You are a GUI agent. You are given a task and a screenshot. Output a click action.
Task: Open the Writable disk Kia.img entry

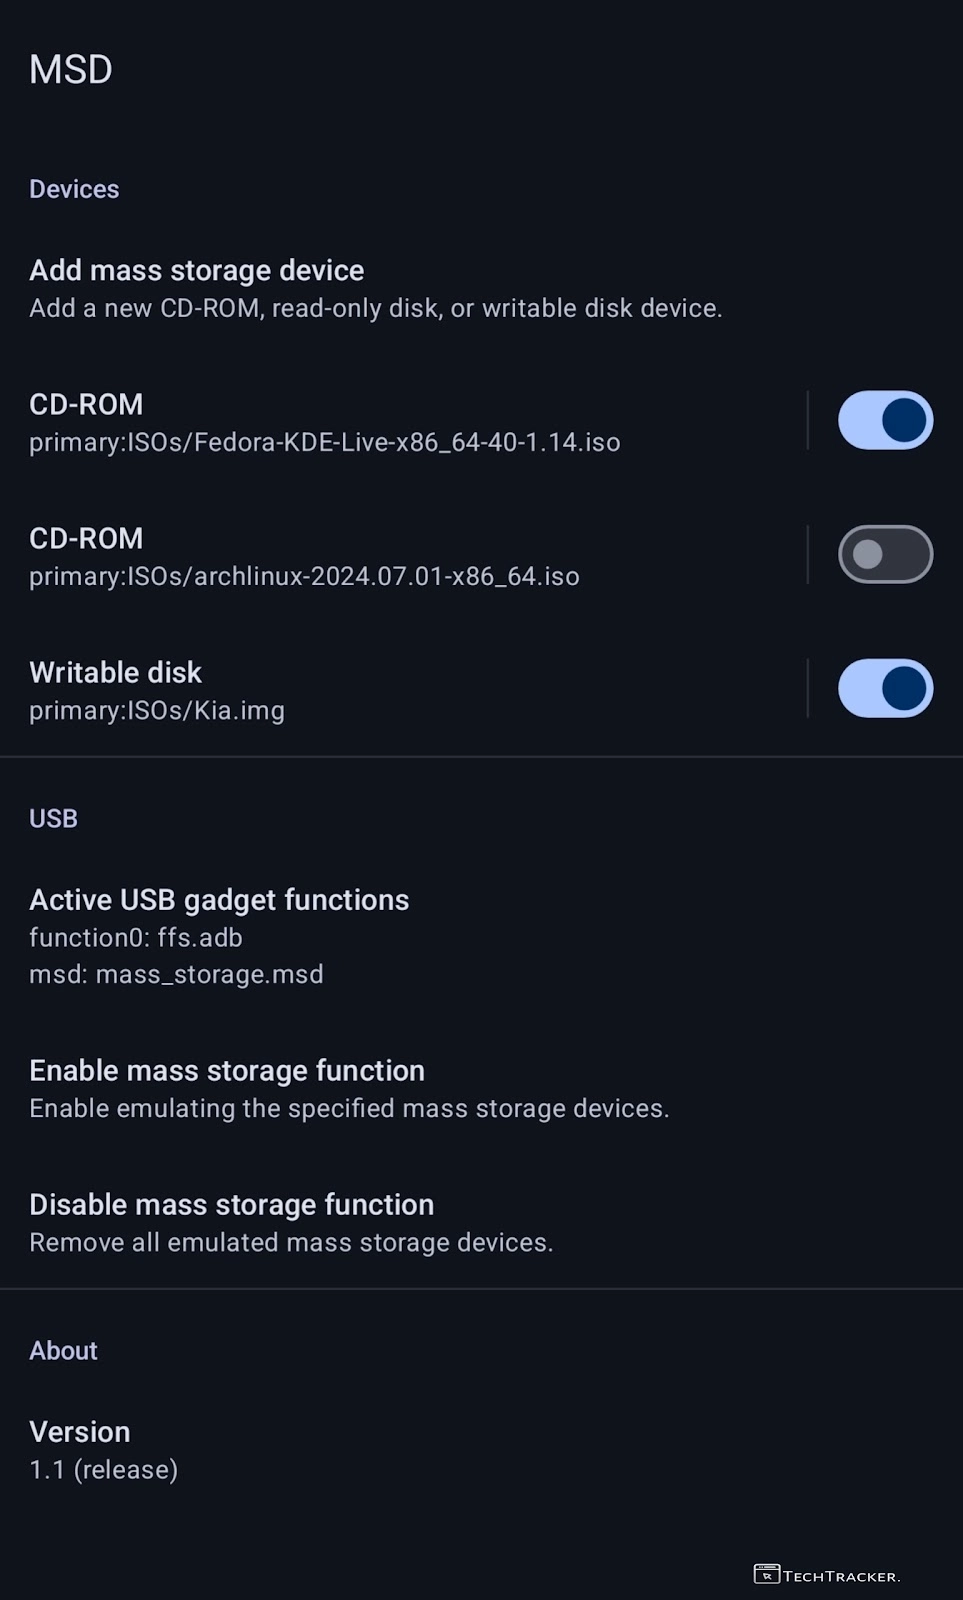(x=157, y=690)
